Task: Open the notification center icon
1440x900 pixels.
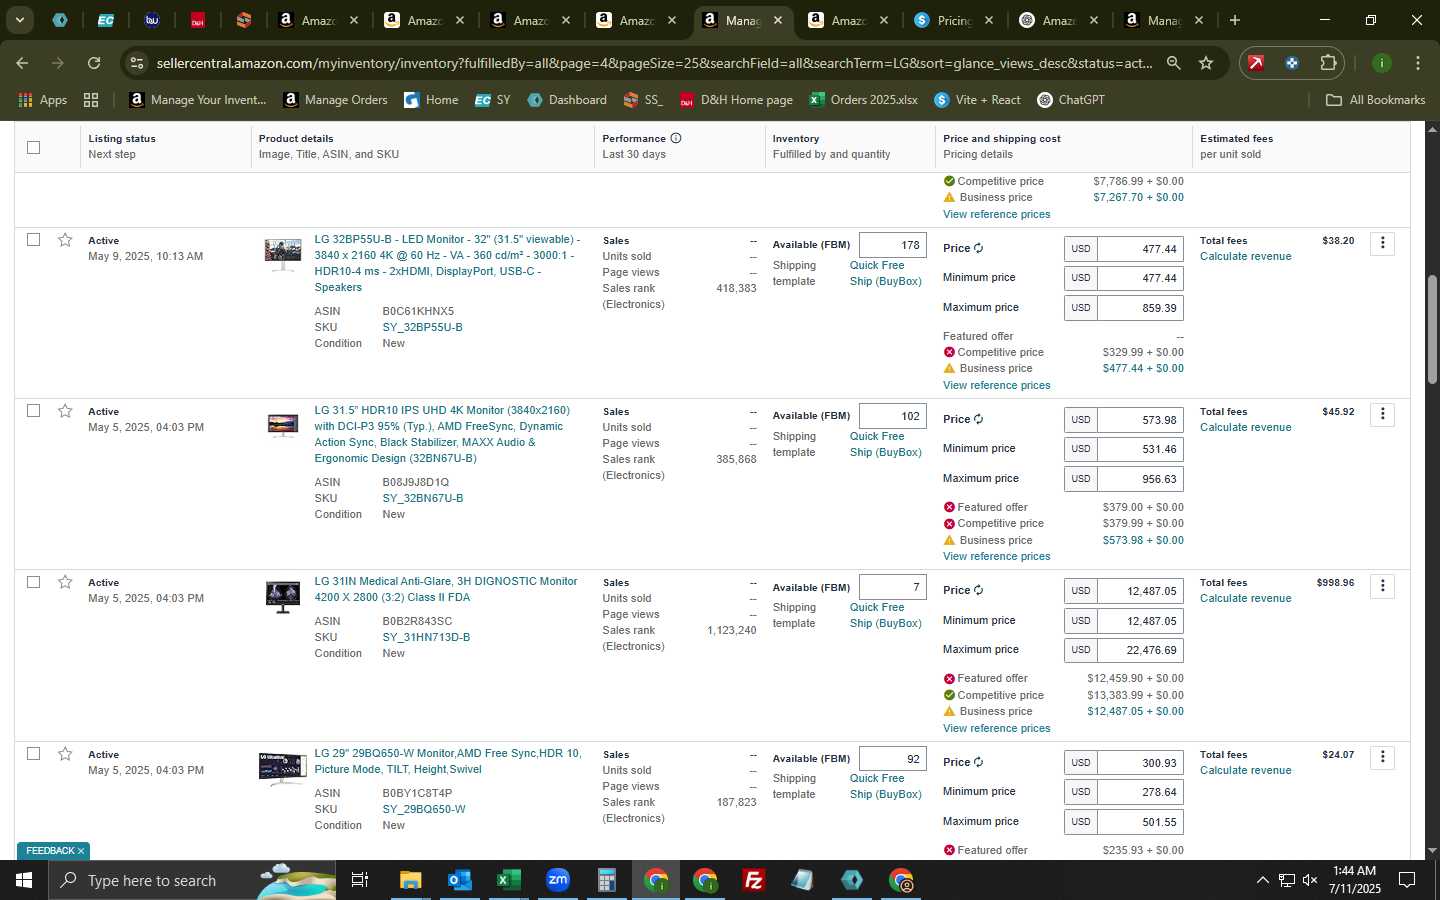Action: click(1407, 880)
